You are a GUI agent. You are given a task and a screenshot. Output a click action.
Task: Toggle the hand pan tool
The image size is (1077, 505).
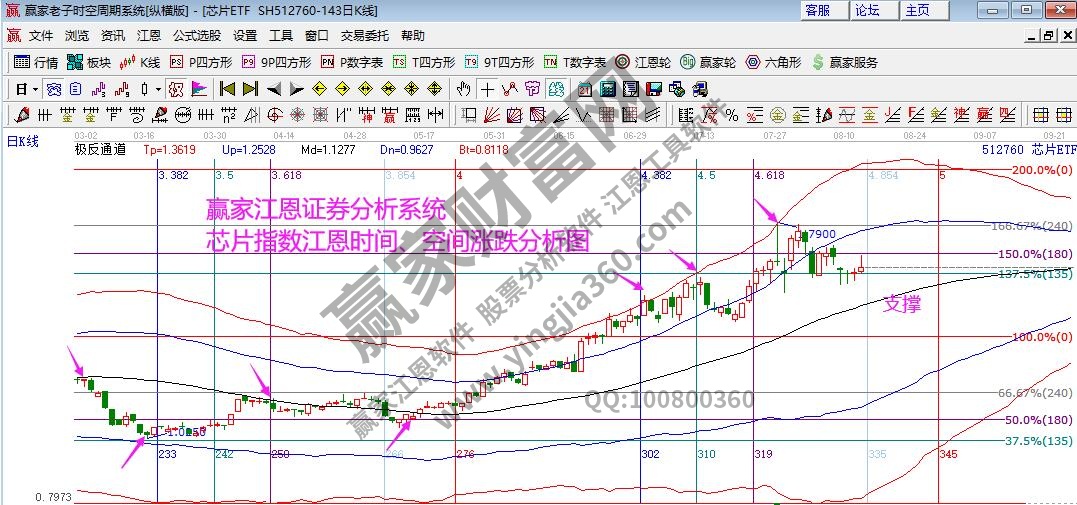pyautogui.click(x=464, y=88)
